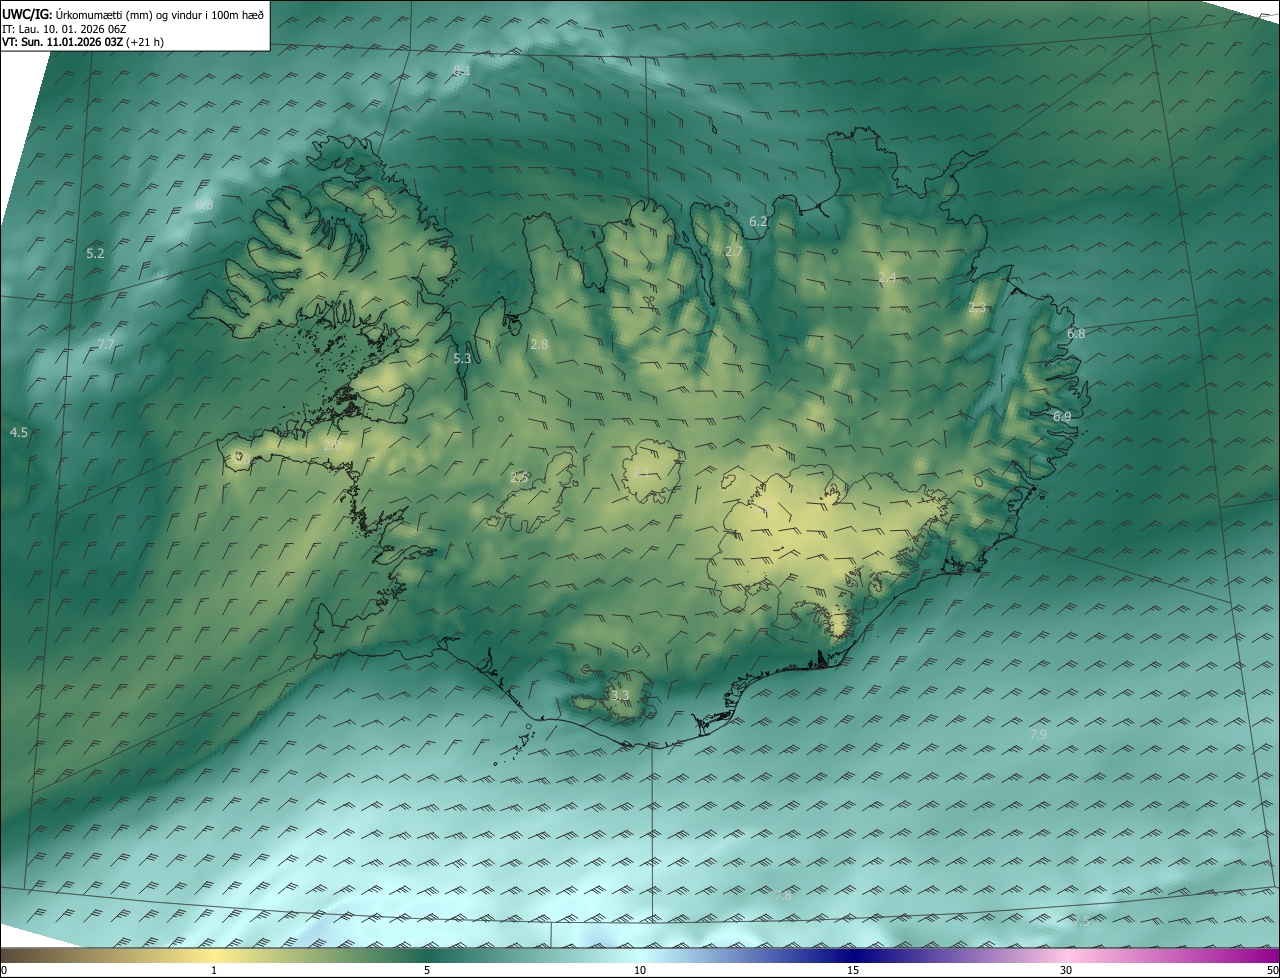
Task: Pick the dark navy color above the 15 tick
Action: point(853,955)
